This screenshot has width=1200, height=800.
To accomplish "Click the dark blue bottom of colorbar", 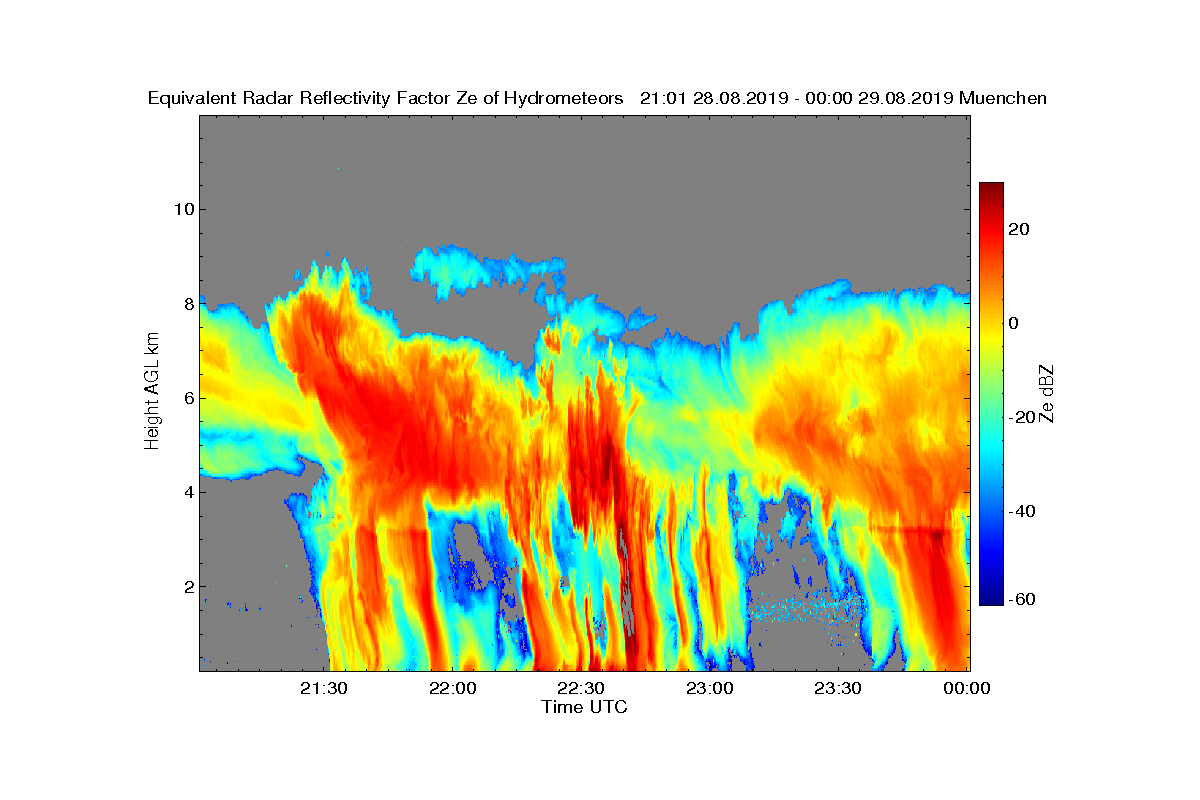I will pos(991,600).
